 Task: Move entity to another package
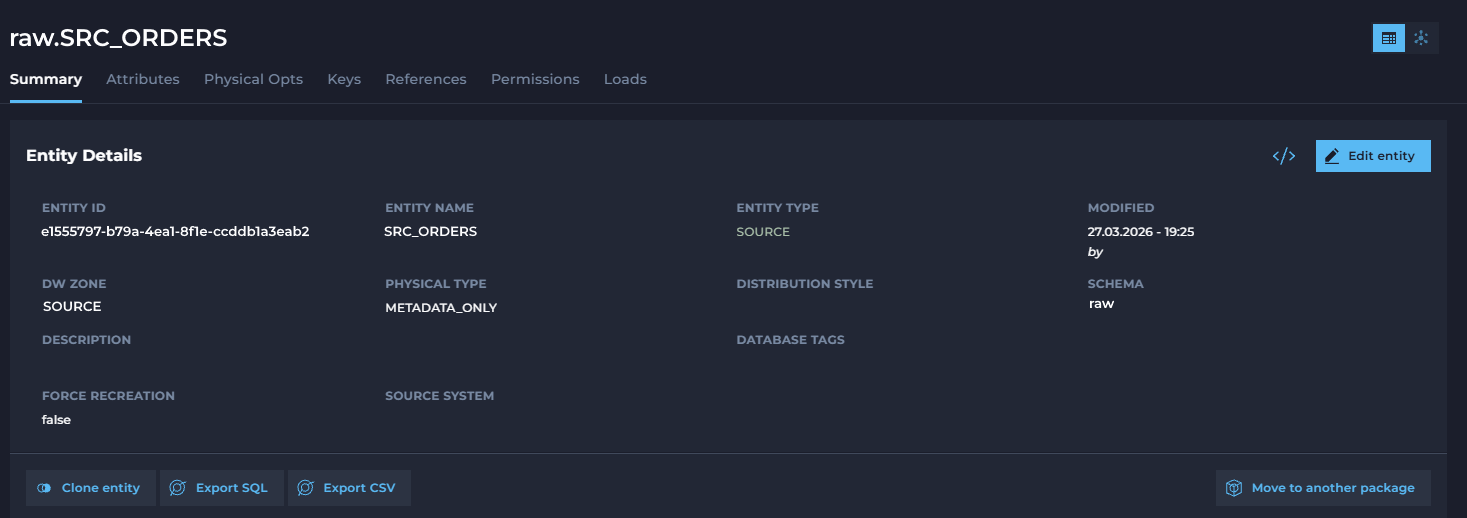pyautogui.click(x=1323, y=488)
